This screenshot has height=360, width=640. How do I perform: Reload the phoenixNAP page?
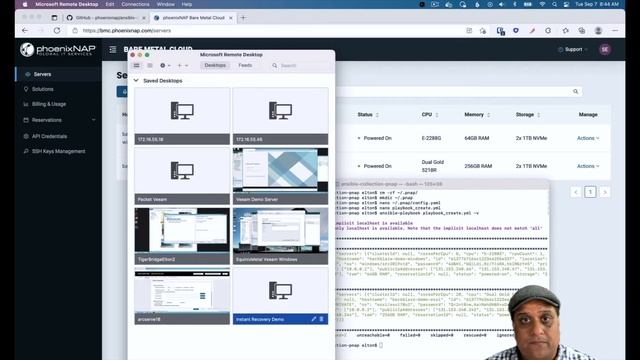coord(57,31)
